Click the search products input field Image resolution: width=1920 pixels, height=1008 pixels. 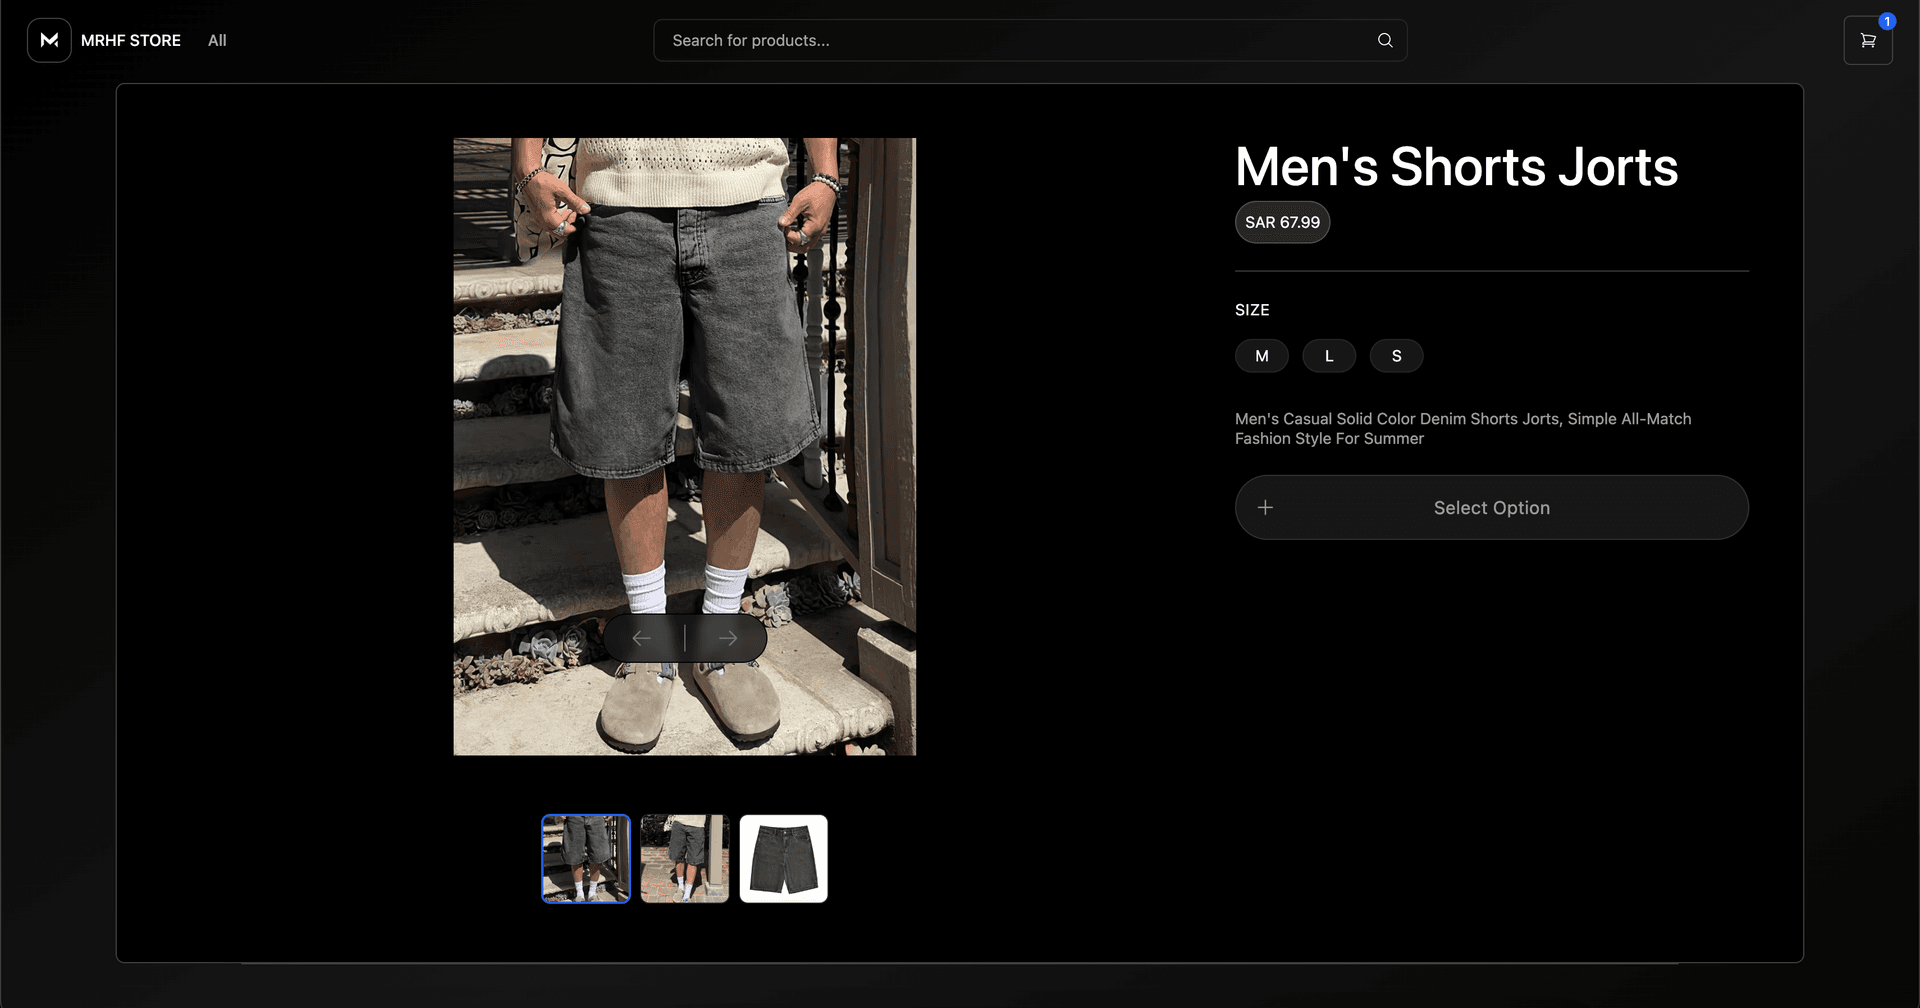pos(1000,40)
